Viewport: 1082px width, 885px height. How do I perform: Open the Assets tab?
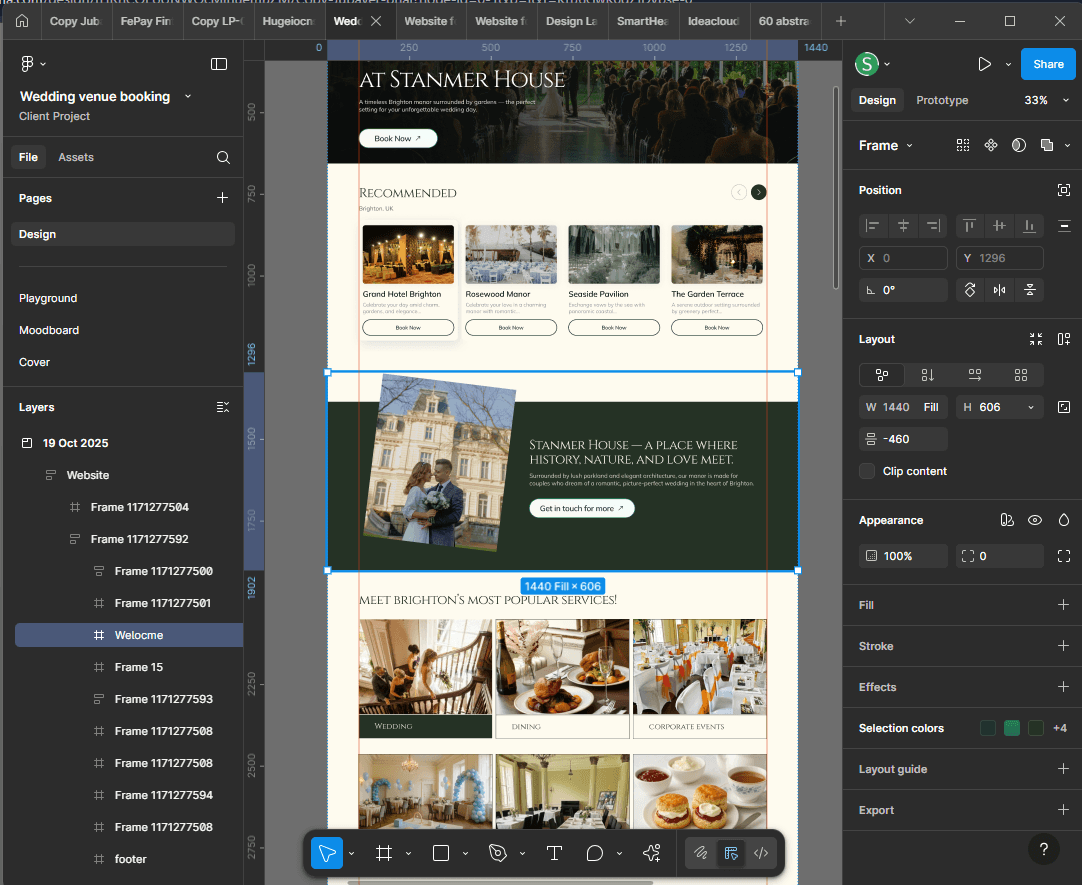tap(76, 157)
